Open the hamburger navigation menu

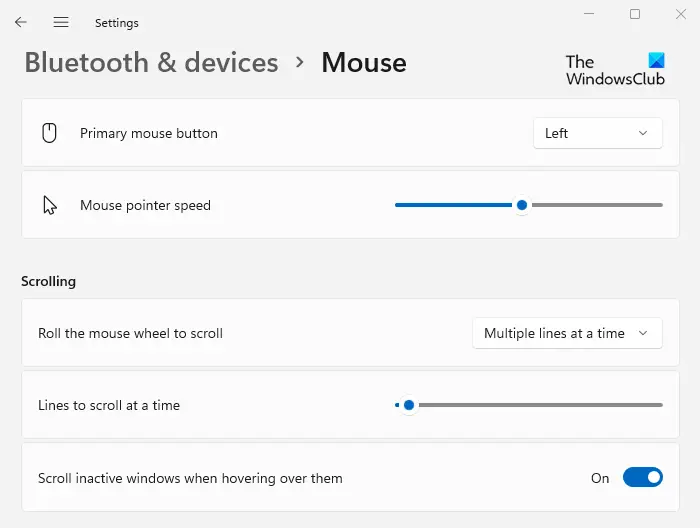(61, 22)
